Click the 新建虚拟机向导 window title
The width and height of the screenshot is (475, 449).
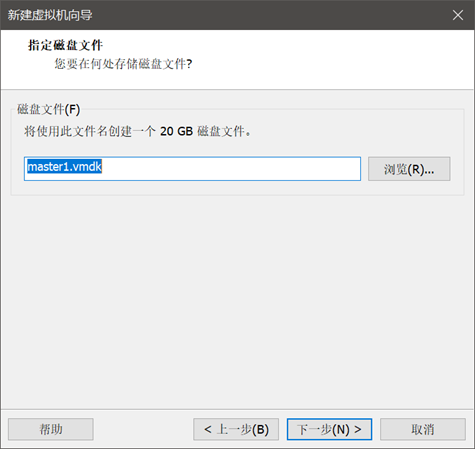point(50,15)
